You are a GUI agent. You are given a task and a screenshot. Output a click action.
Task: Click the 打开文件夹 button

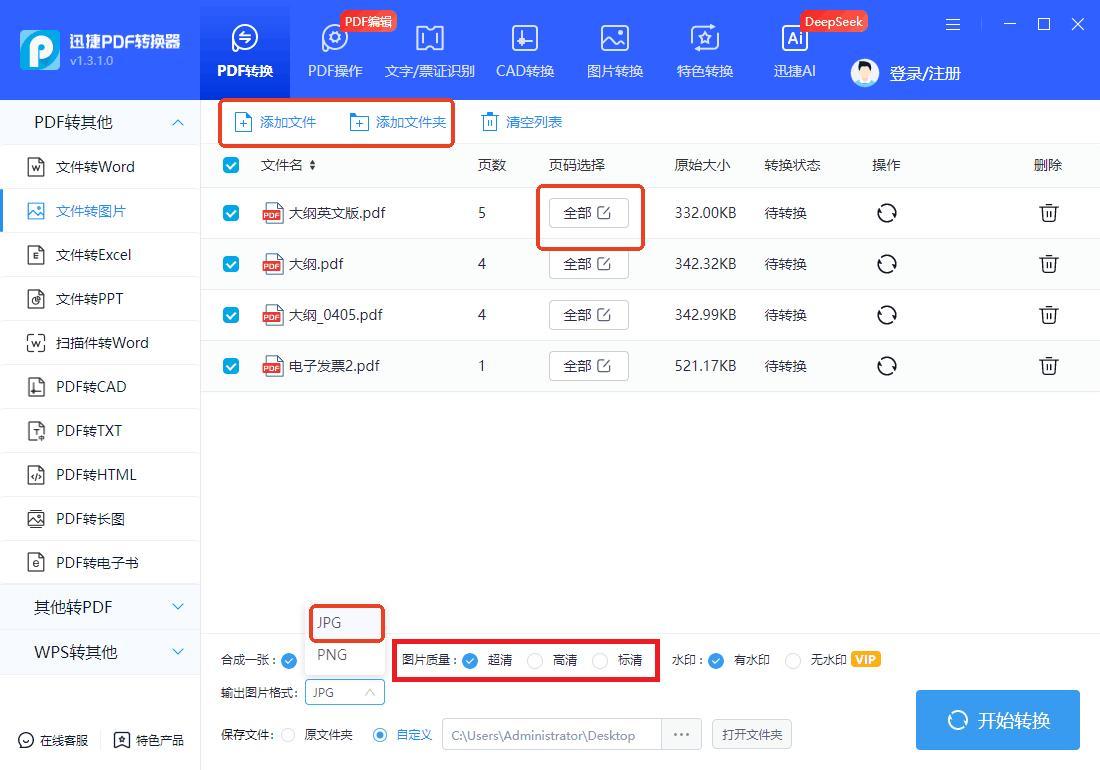[752, 735]
